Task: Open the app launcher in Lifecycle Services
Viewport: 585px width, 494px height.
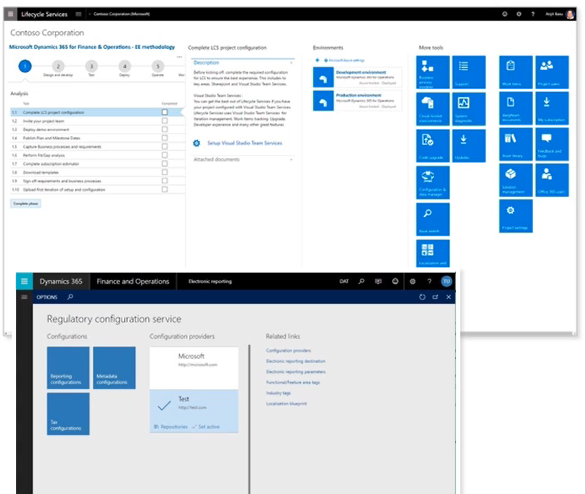Action: (10, 14)
